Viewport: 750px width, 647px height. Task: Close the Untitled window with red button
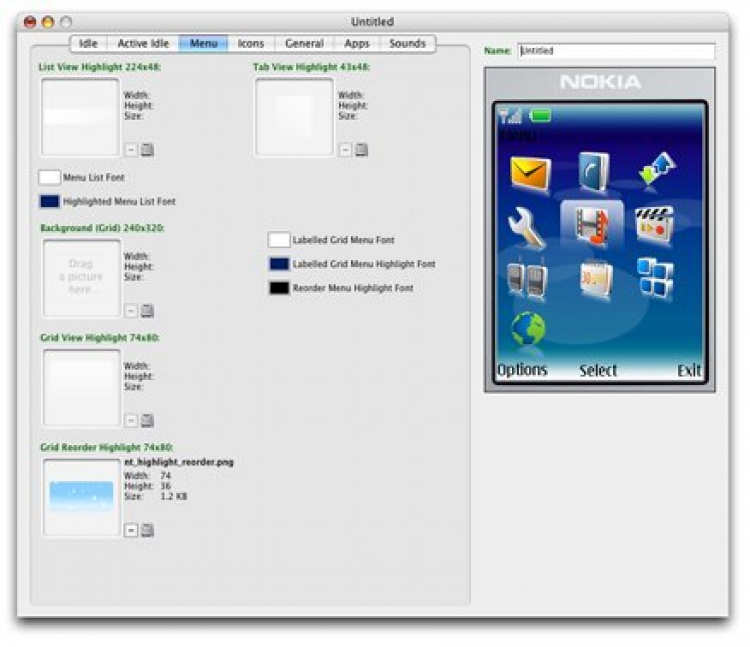pyautogui.click(x=30, y=22)
